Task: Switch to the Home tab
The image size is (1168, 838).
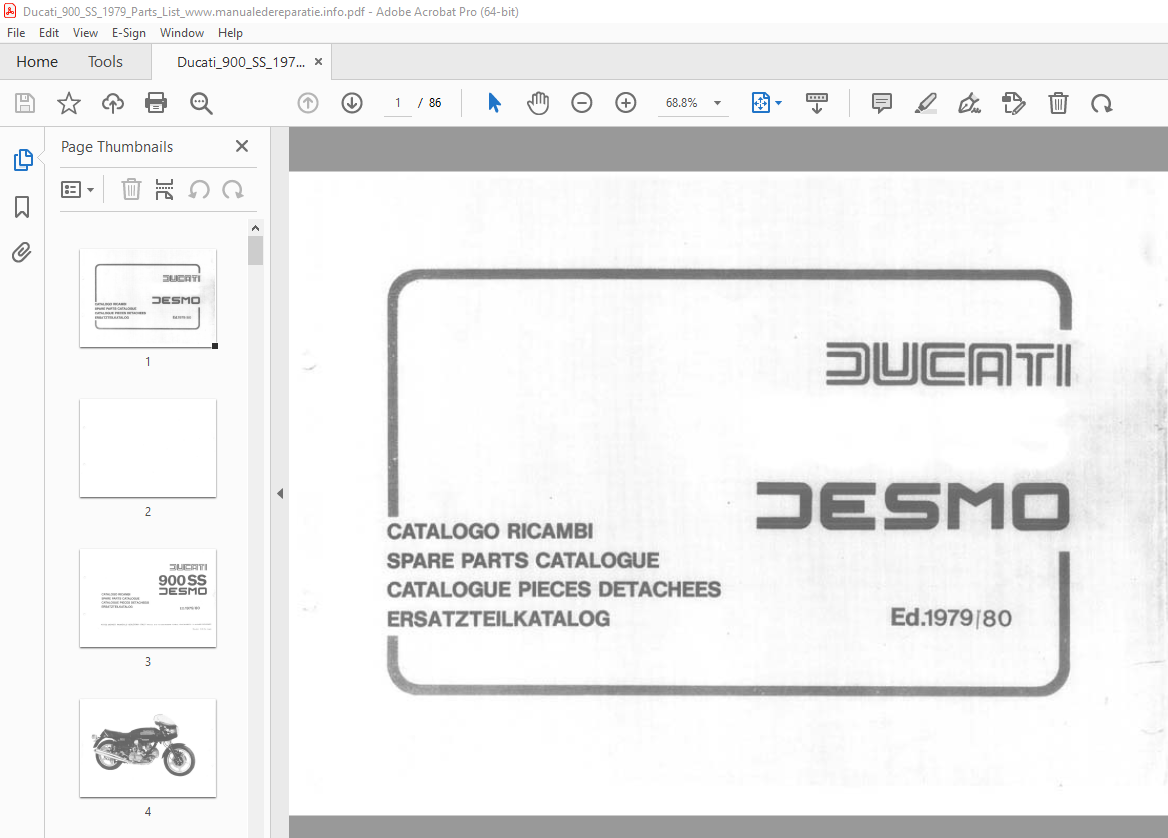Action: (x=36, y=62)
